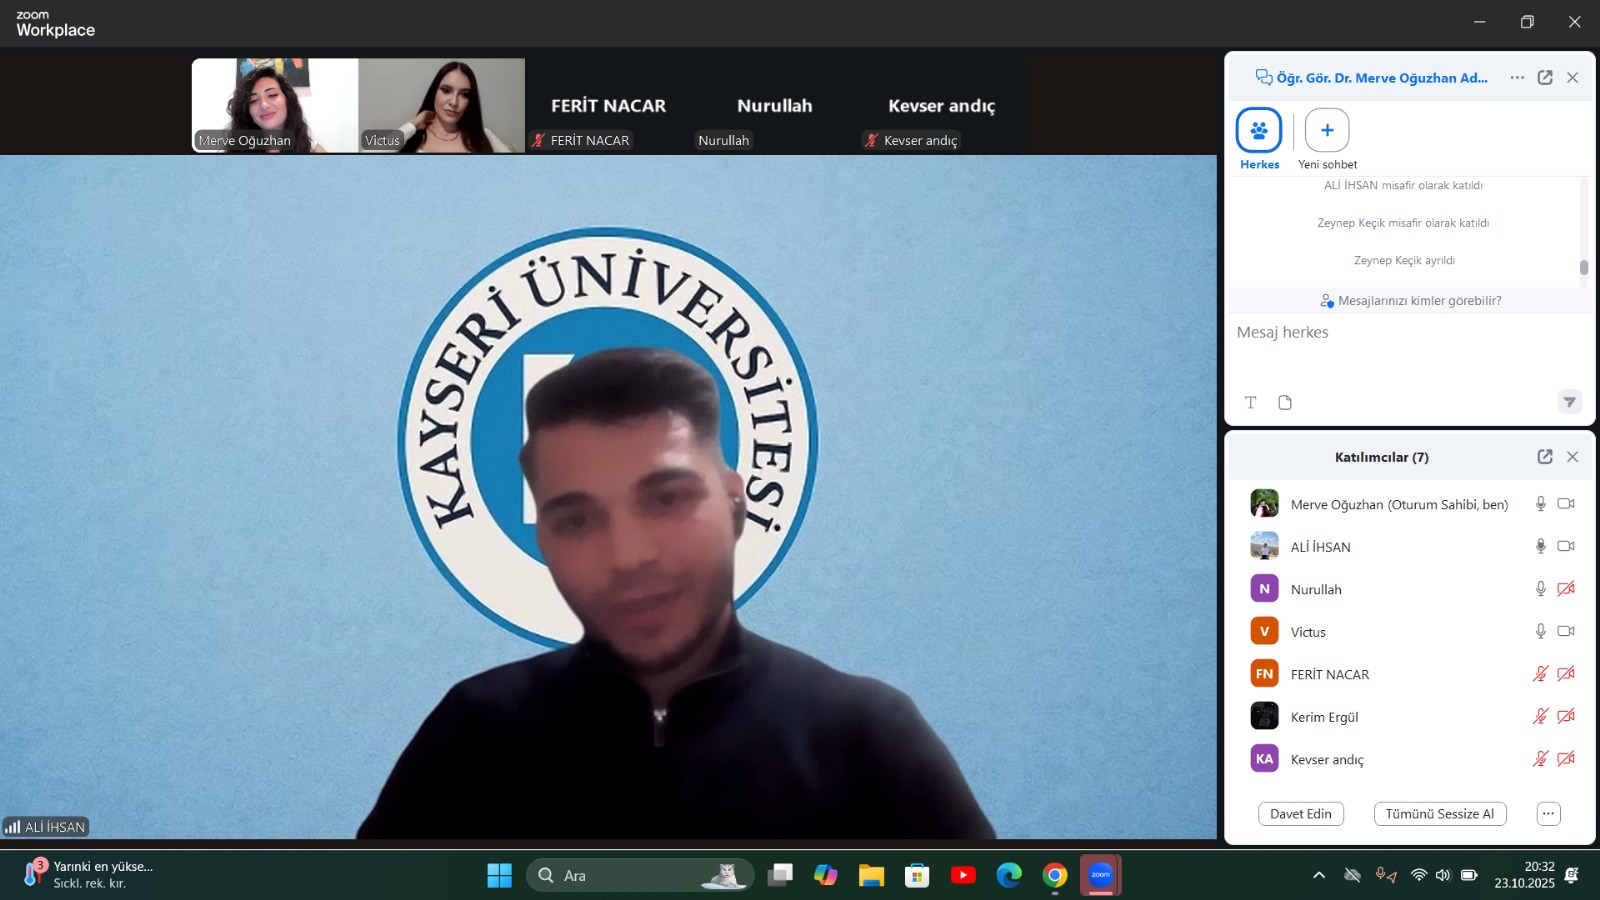
Task: Start a new chat with Yeni sohbet
Action: click(1327, 131)
